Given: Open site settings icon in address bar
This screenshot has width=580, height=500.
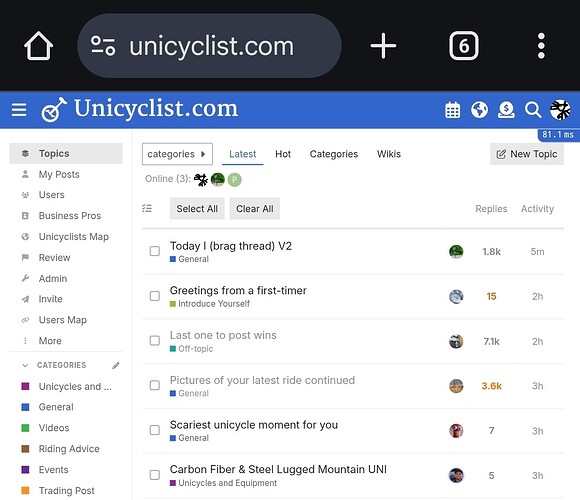Looking at the screenshot, I should point(103,46).
